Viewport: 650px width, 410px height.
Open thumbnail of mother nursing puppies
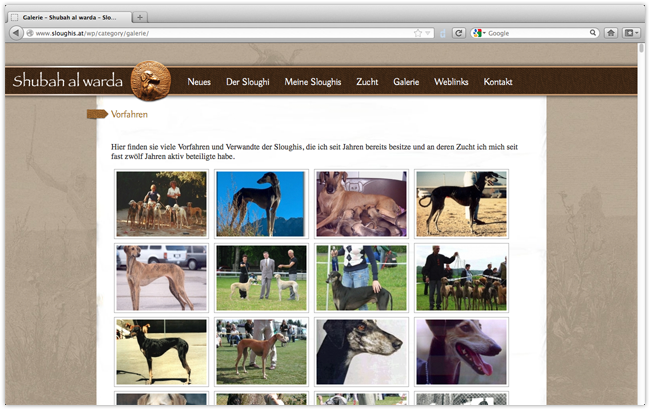click(x=361, y=204)
